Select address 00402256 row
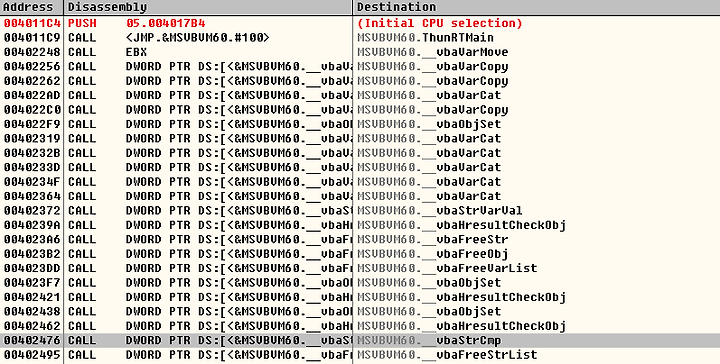 32,67
